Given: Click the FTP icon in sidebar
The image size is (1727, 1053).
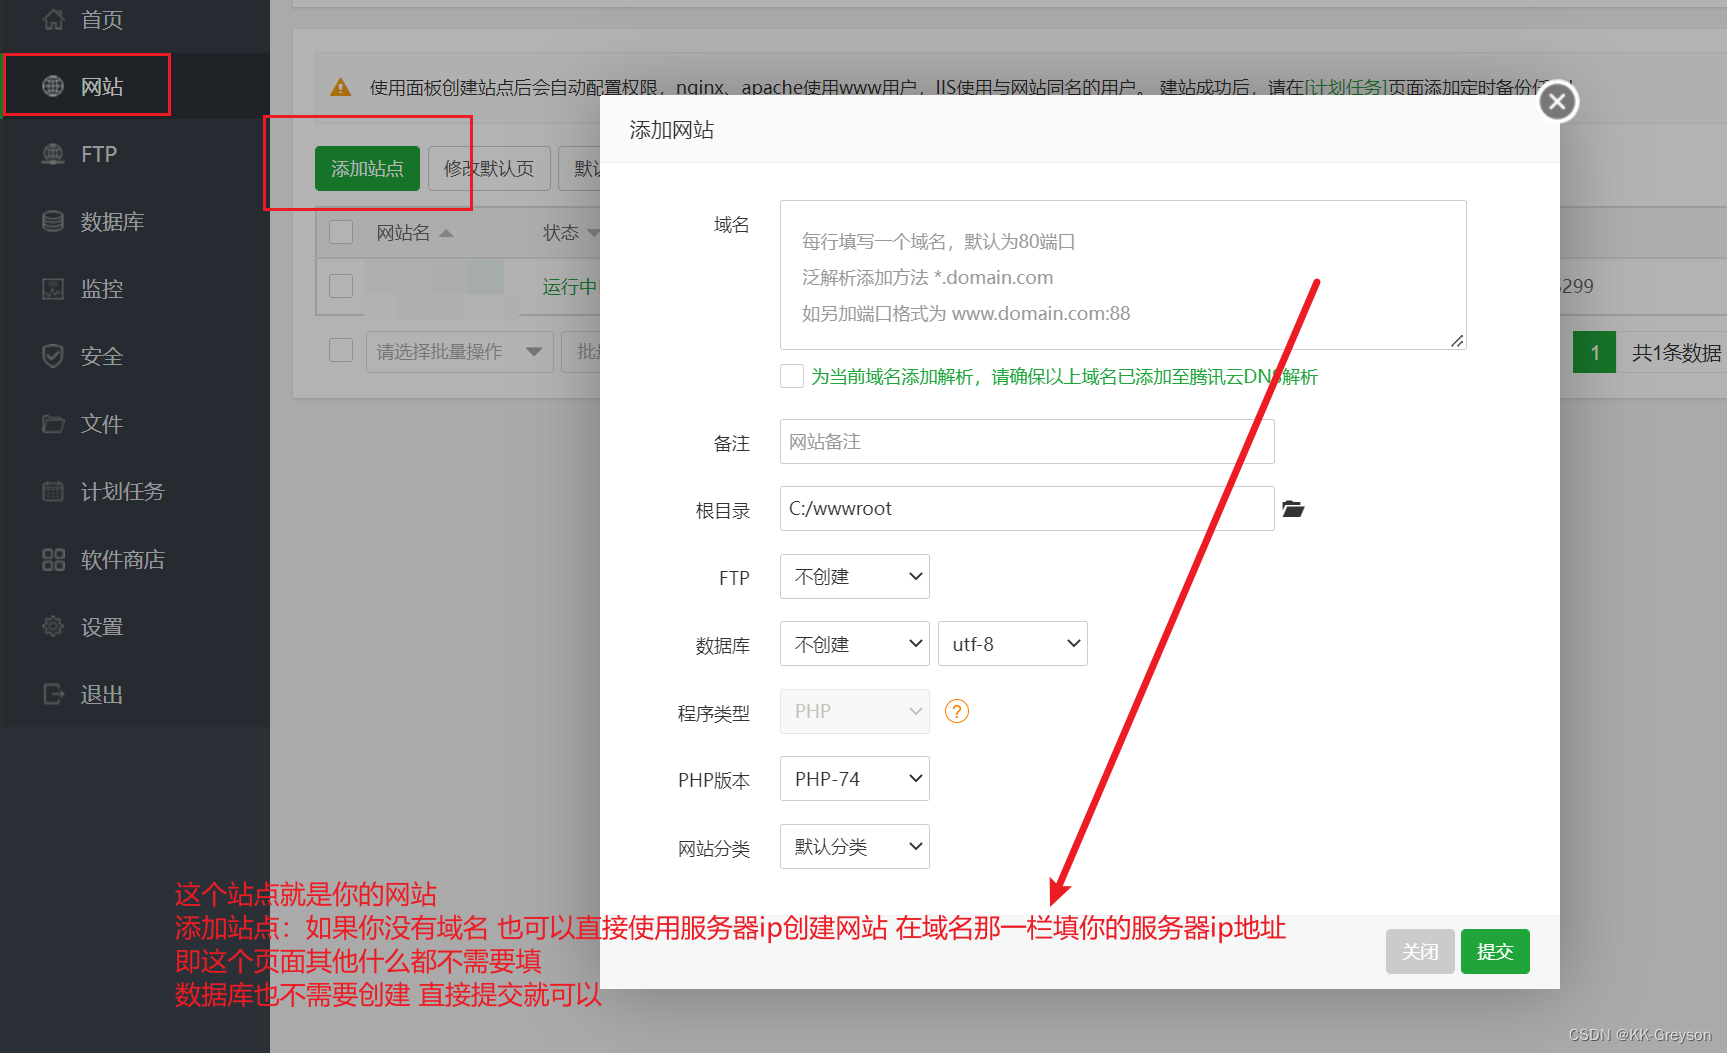Looking at the screenshot, I should (x=53, y=154).
